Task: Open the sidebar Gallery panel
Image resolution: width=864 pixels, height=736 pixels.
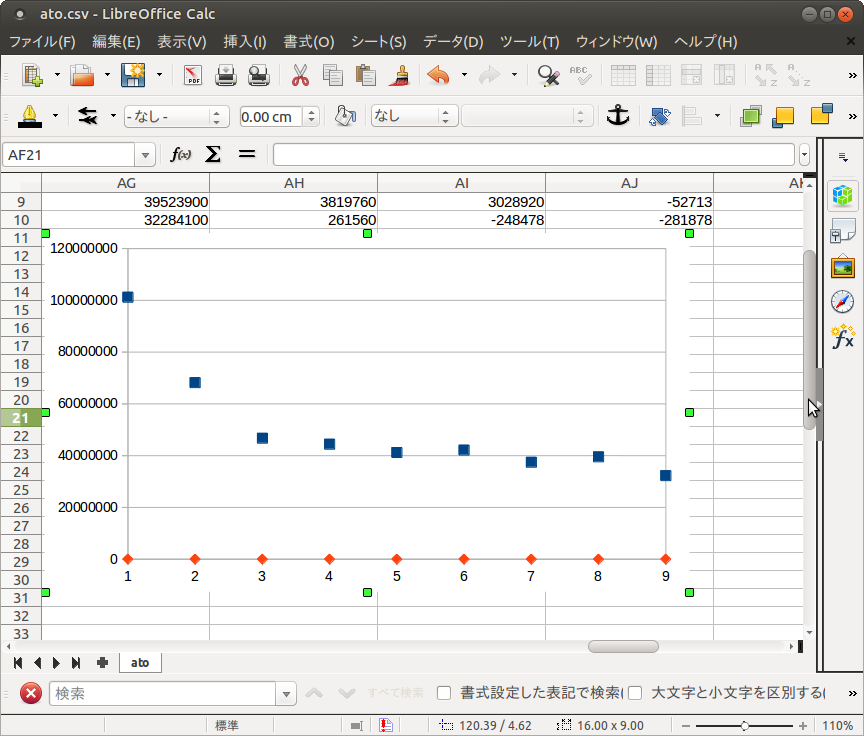Action: [x=843, y=267]
